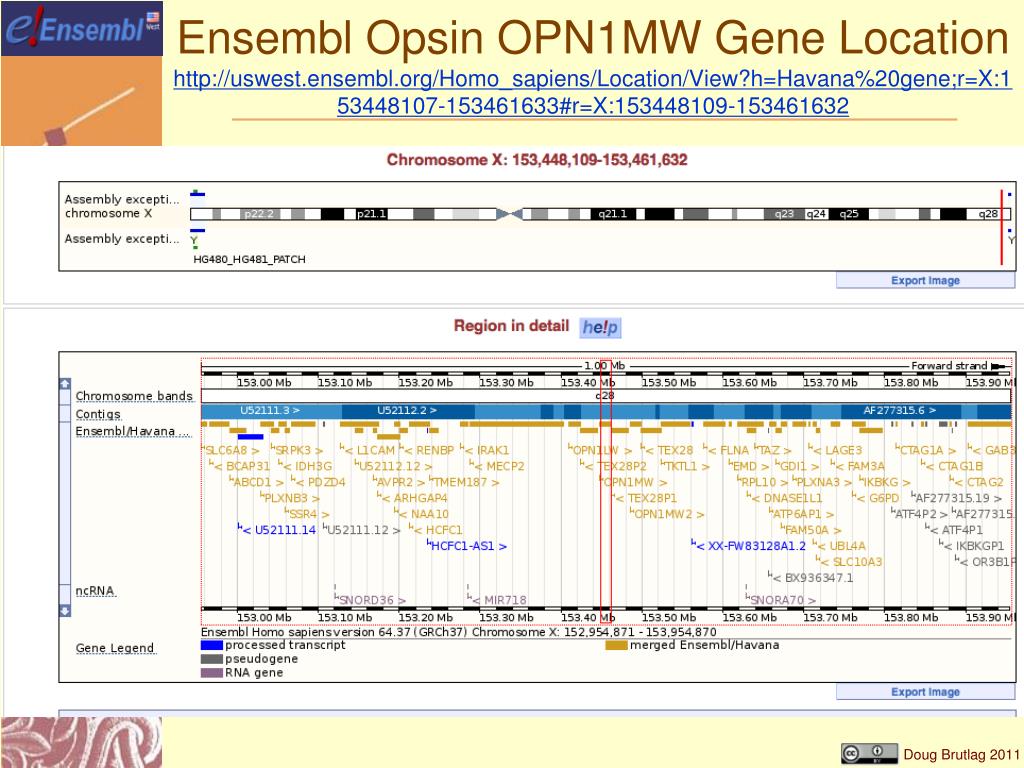The image size is (1024, 768).
Task: Select the OPN1MW gene label
Action: pos(632,482)
